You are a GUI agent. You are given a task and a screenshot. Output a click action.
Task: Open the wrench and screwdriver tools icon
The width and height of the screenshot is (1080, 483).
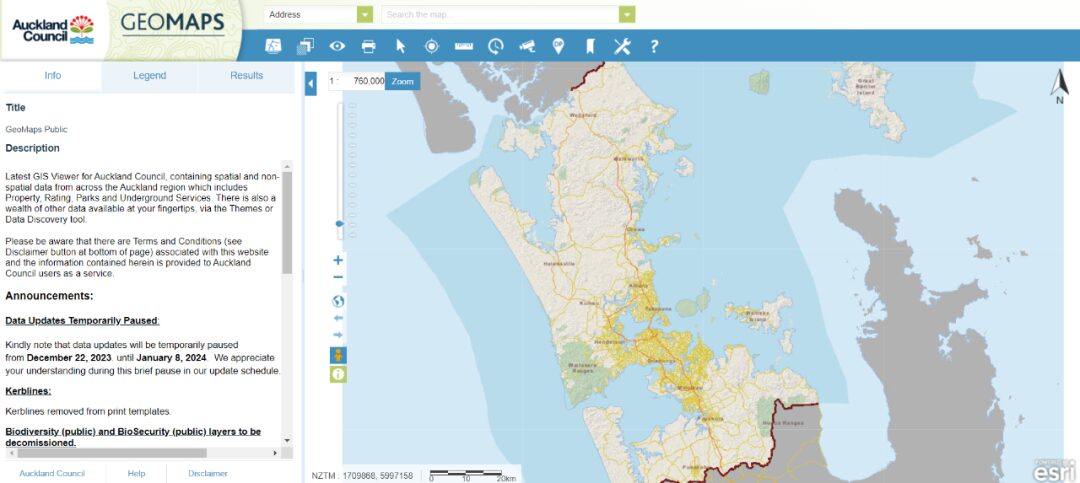click(622, 46)
